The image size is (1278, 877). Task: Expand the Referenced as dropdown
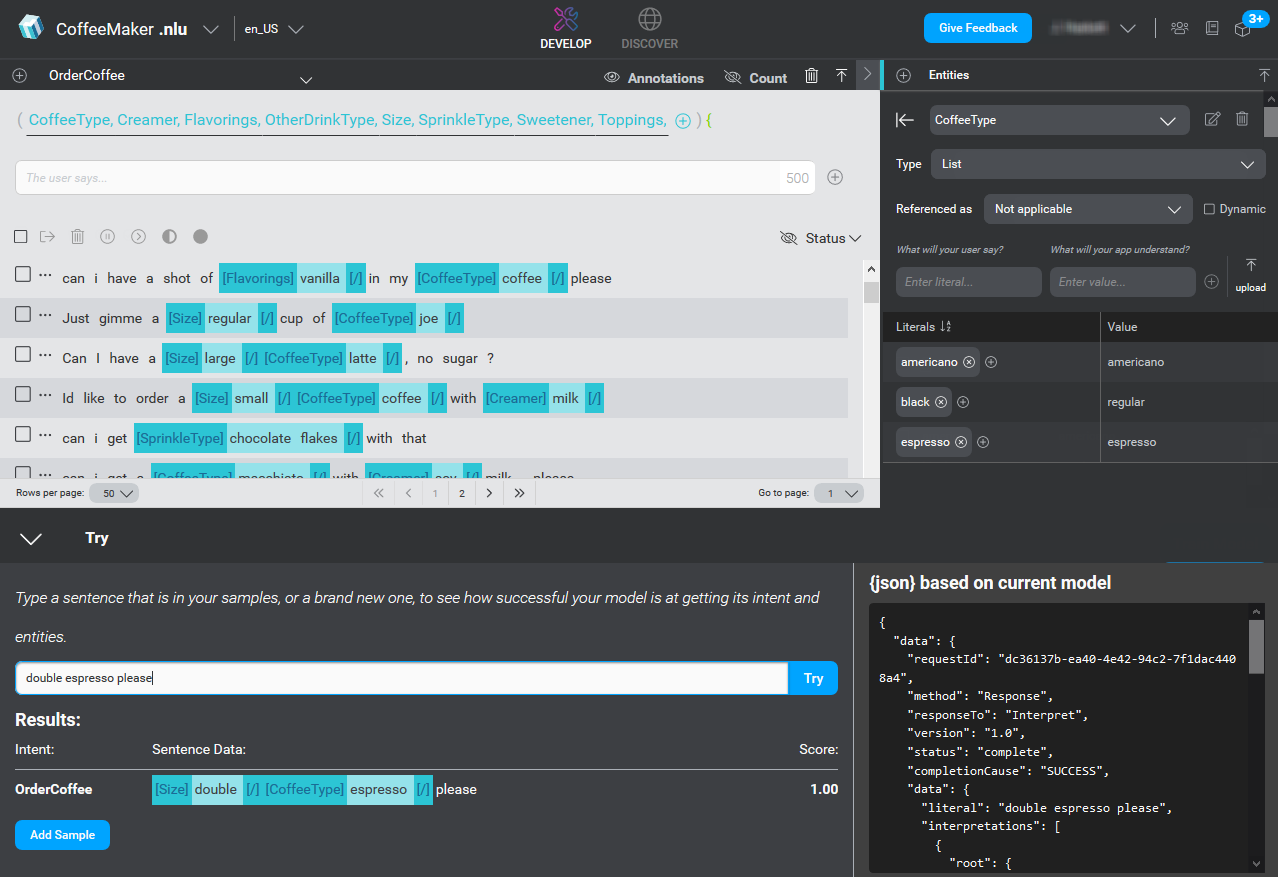click(1087, 209)
